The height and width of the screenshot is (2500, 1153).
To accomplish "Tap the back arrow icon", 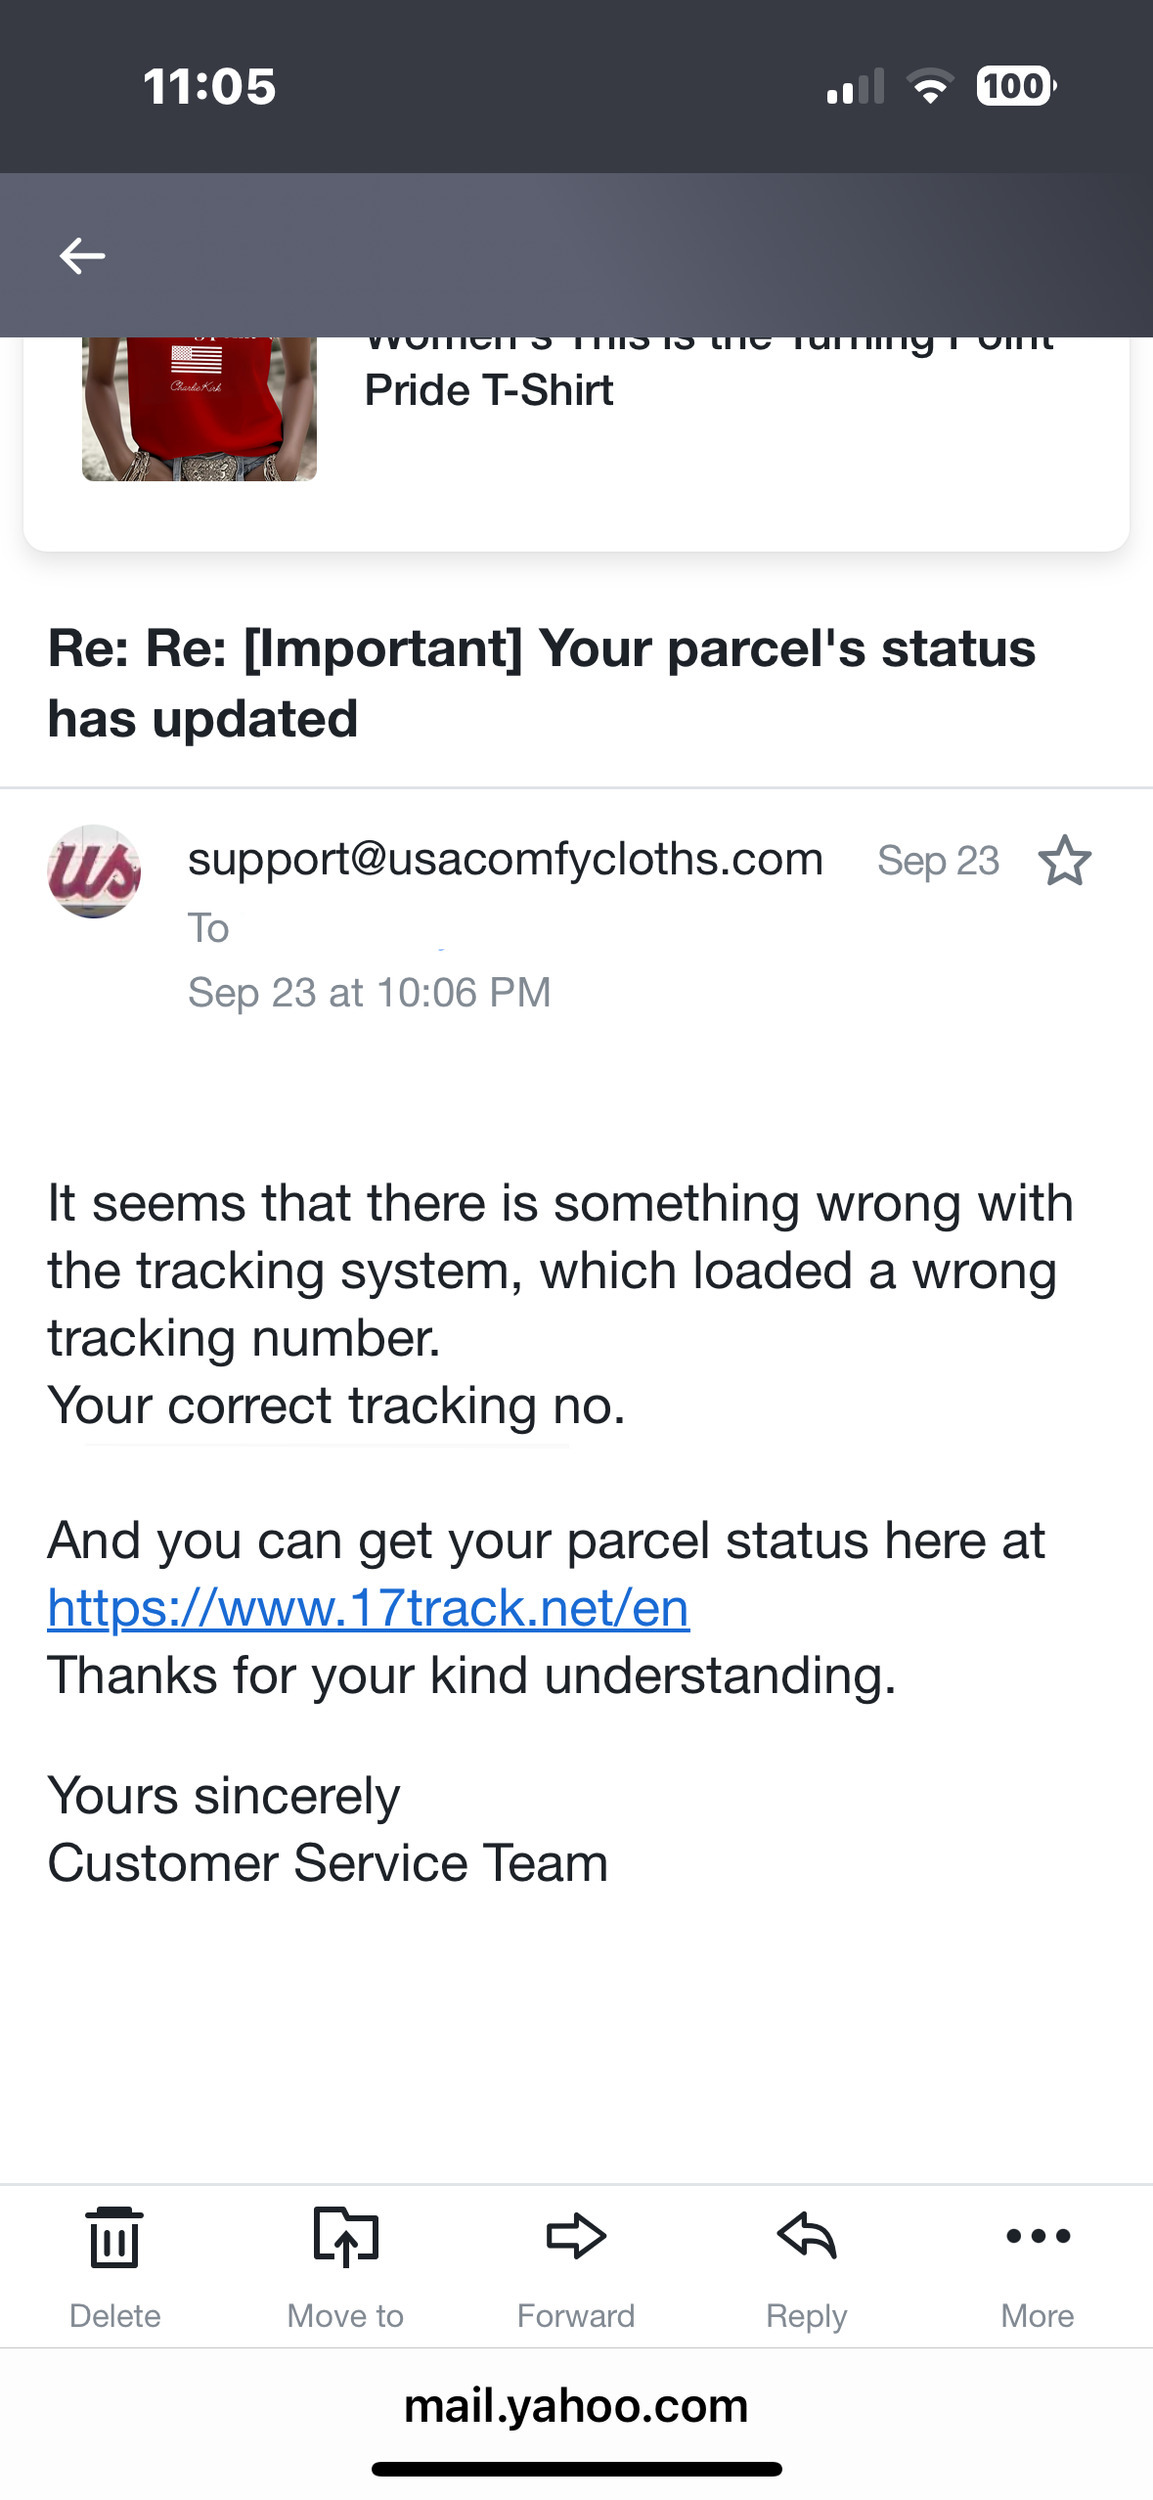I will (82, 256).
